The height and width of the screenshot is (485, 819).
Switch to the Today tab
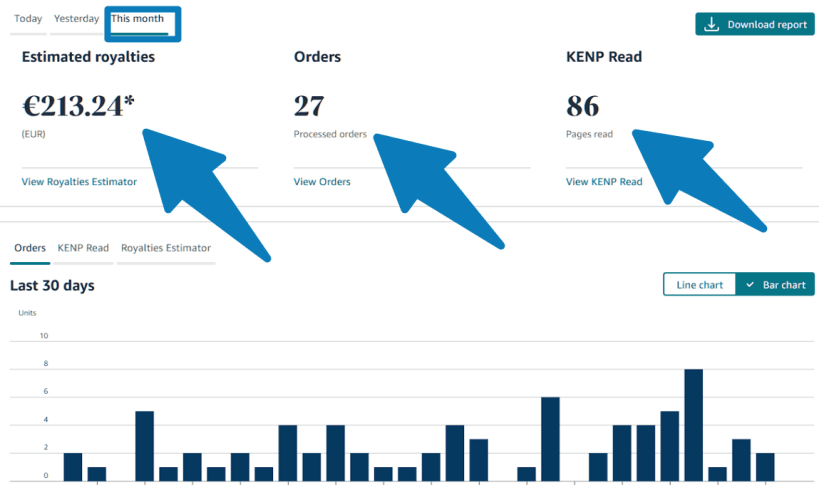coord(28,19)
